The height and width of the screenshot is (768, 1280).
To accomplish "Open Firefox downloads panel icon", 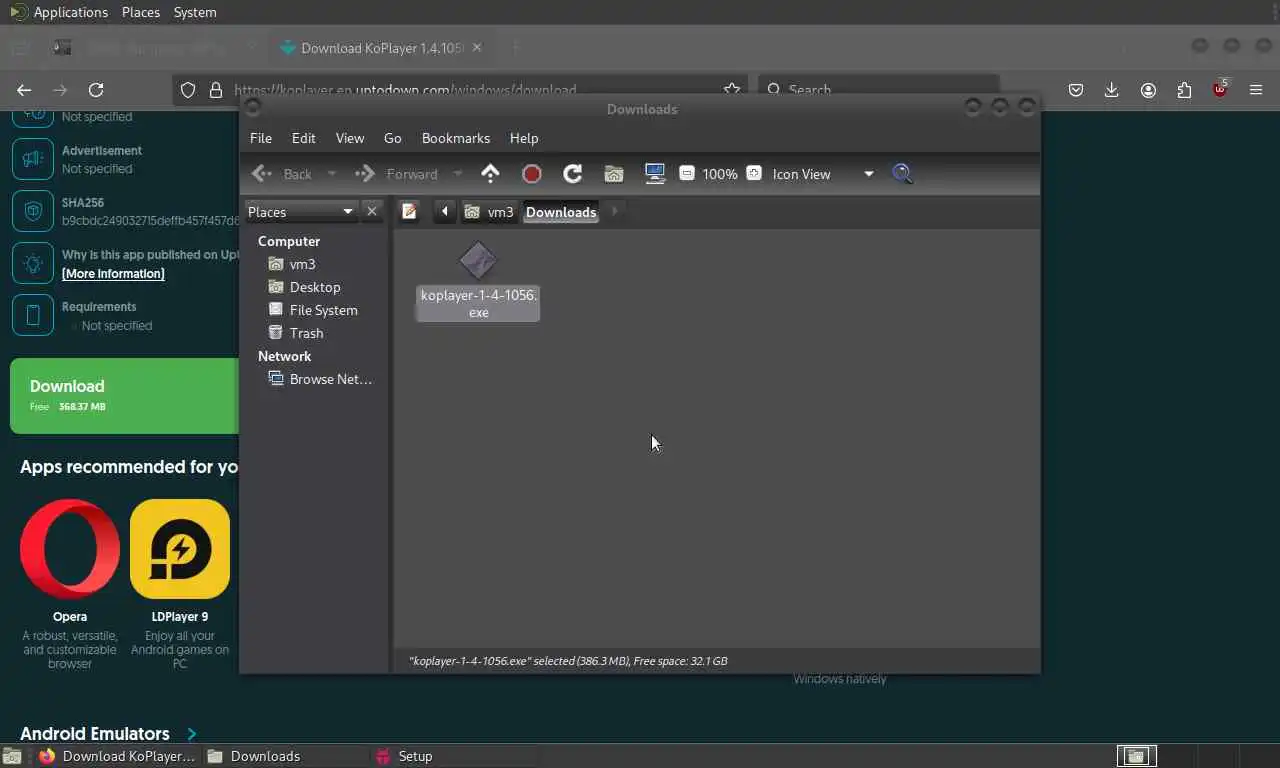I will (1112, 90).
